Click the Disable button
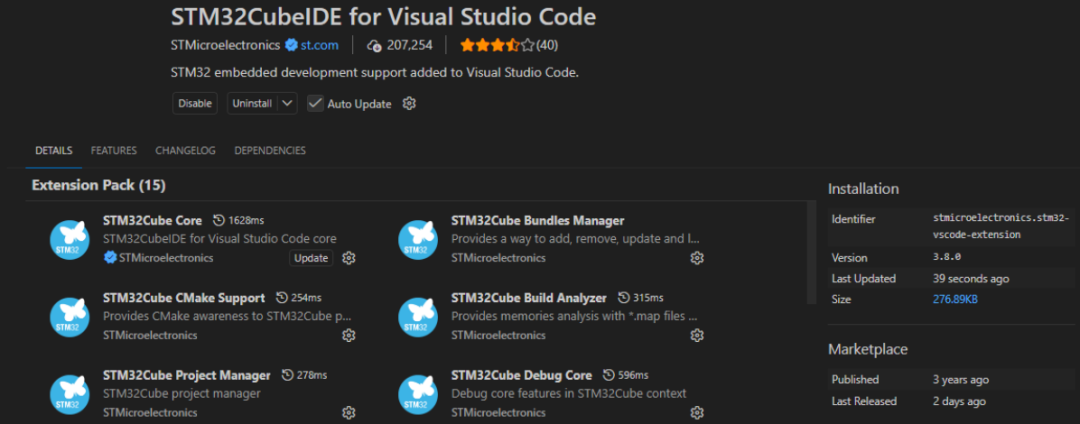This screenshot has width=1080, height=424. (195, 103)
